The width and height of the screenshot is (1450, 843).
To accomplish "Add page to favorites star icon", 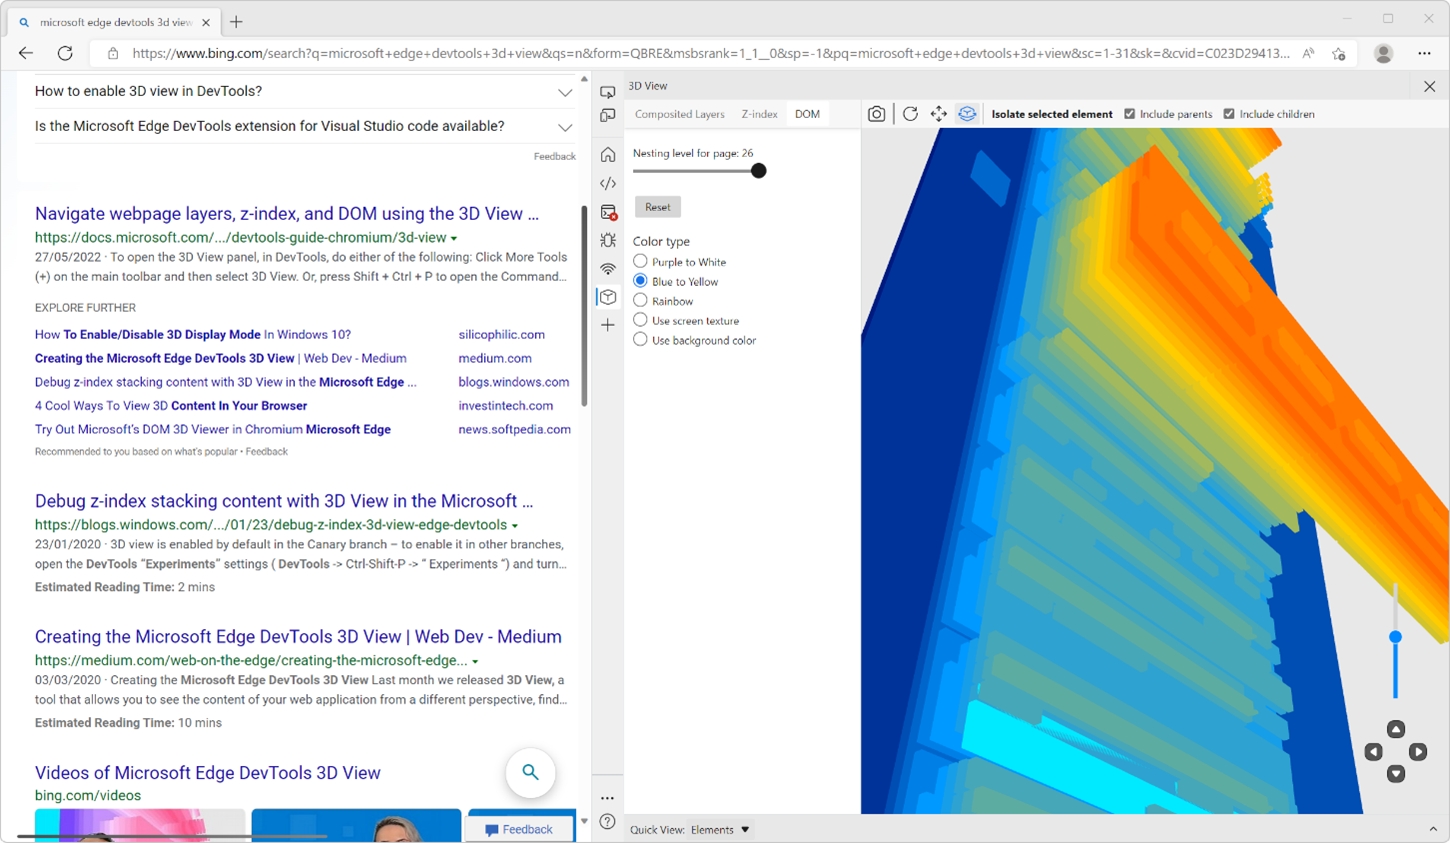I will (1339, 54).
